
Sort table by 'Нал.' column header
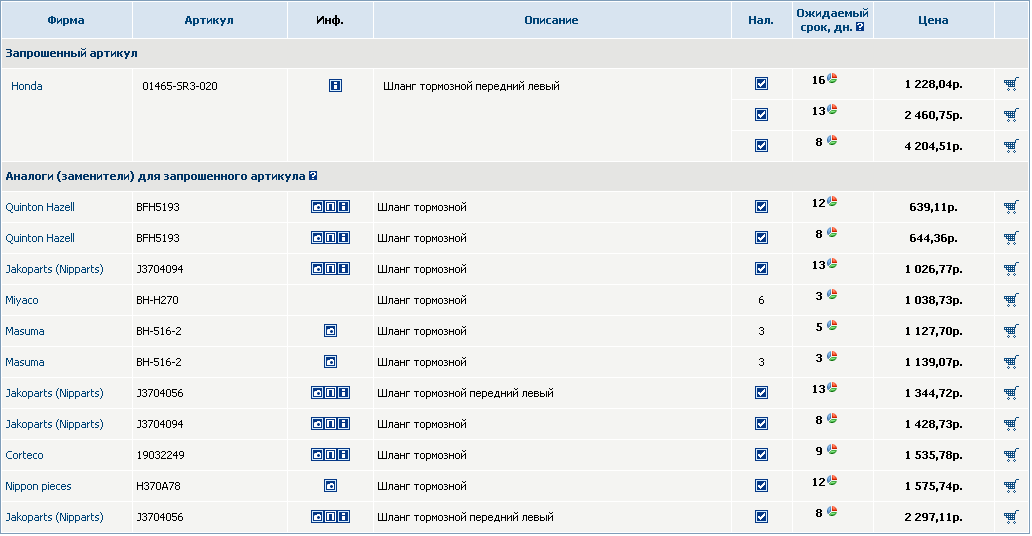761,20
